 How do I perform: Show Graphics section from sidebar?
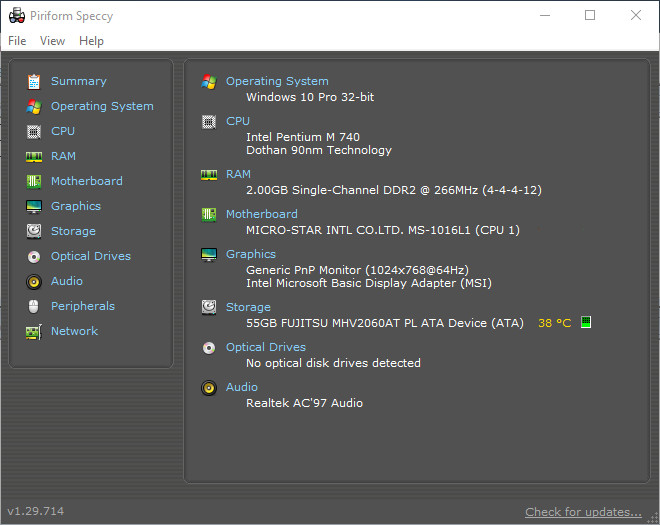pyautogui.click(x=76, y=206)
